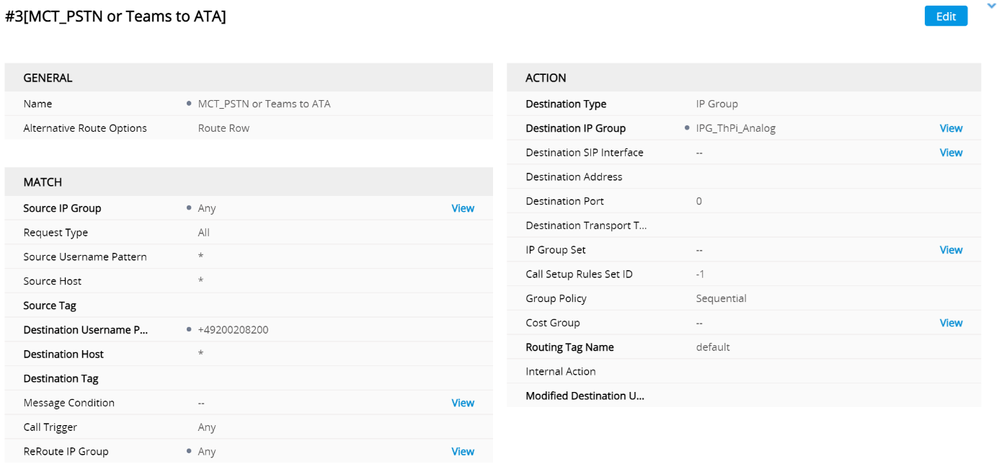Image resolution: width=999 pixels, height=469 pixels.
Task: Open View link for IP Group Set
Action: click(950, 250)
